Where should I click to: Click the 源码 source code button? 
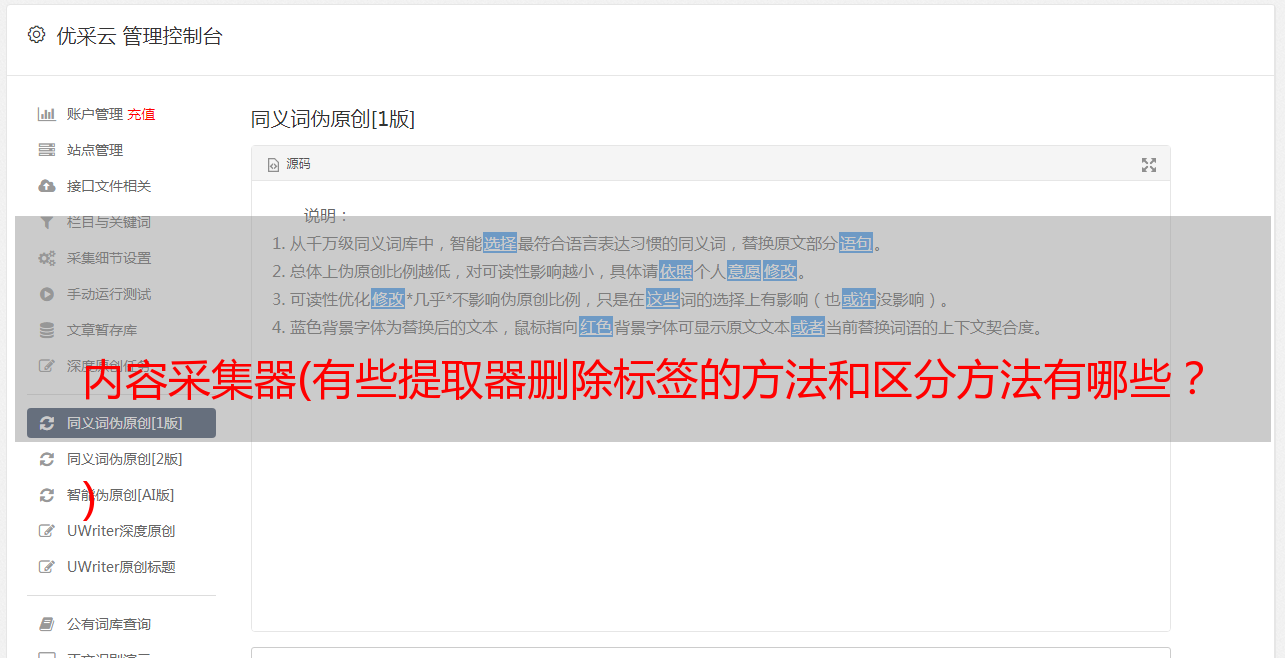coord(289,164)
